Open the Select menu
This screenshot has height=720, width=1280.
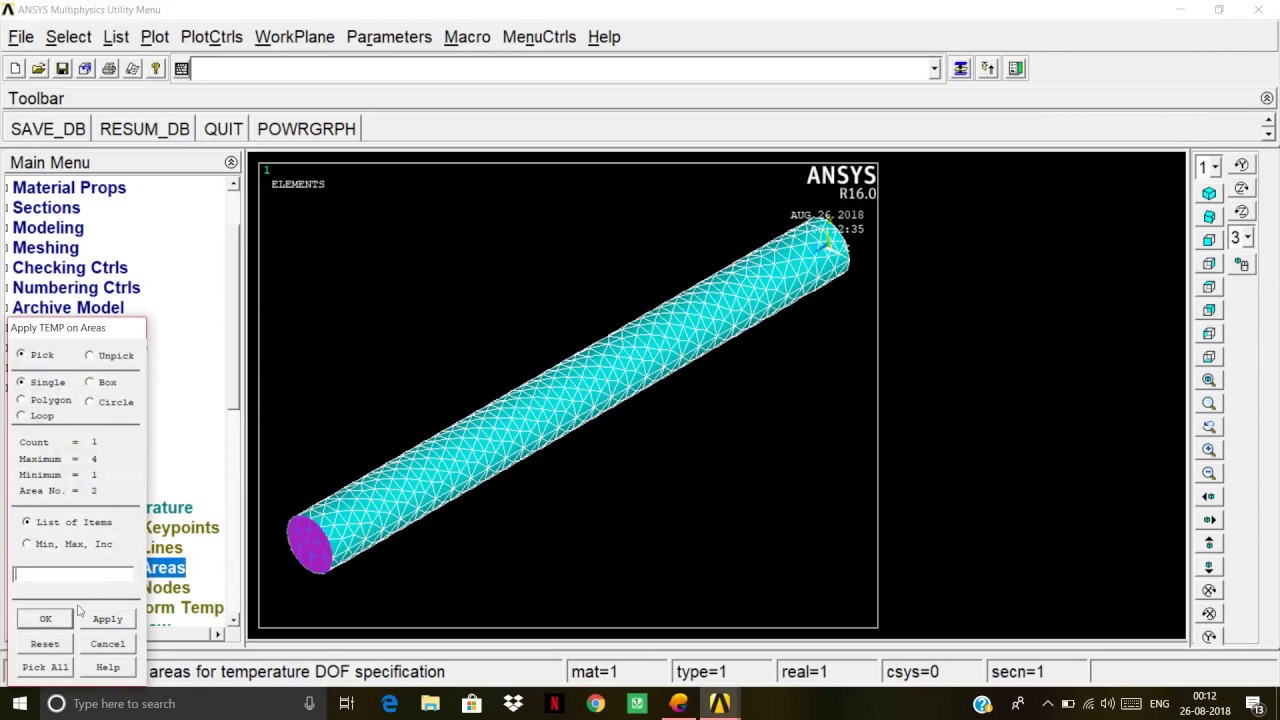[x=68, y=37]
